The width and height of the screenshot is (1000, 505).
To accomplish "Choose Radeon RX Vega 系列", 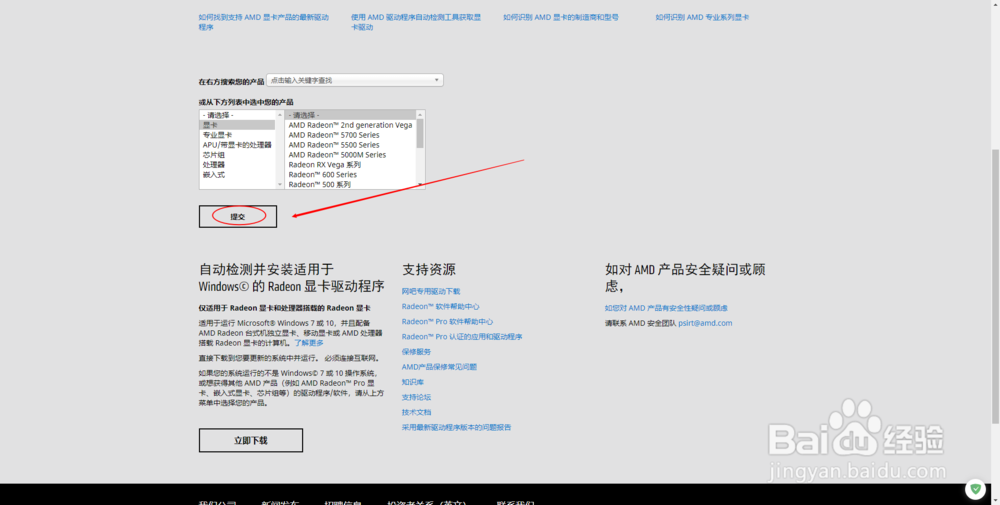I will [x=351, y=165].
